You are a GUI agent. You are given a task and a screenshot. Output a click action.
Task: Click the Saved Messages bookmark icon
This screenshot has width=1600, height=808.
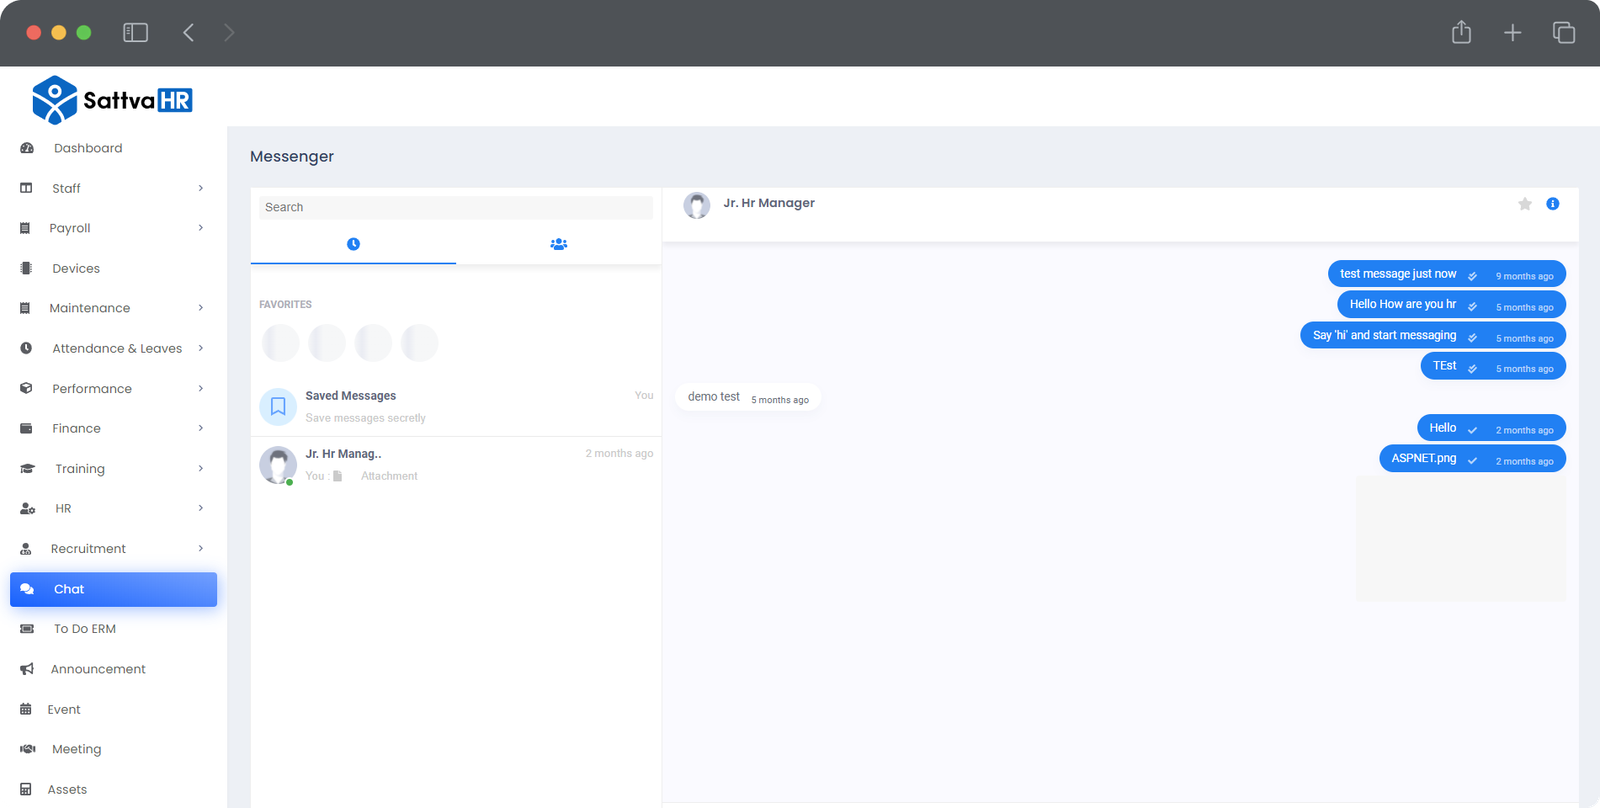[278, 407]
